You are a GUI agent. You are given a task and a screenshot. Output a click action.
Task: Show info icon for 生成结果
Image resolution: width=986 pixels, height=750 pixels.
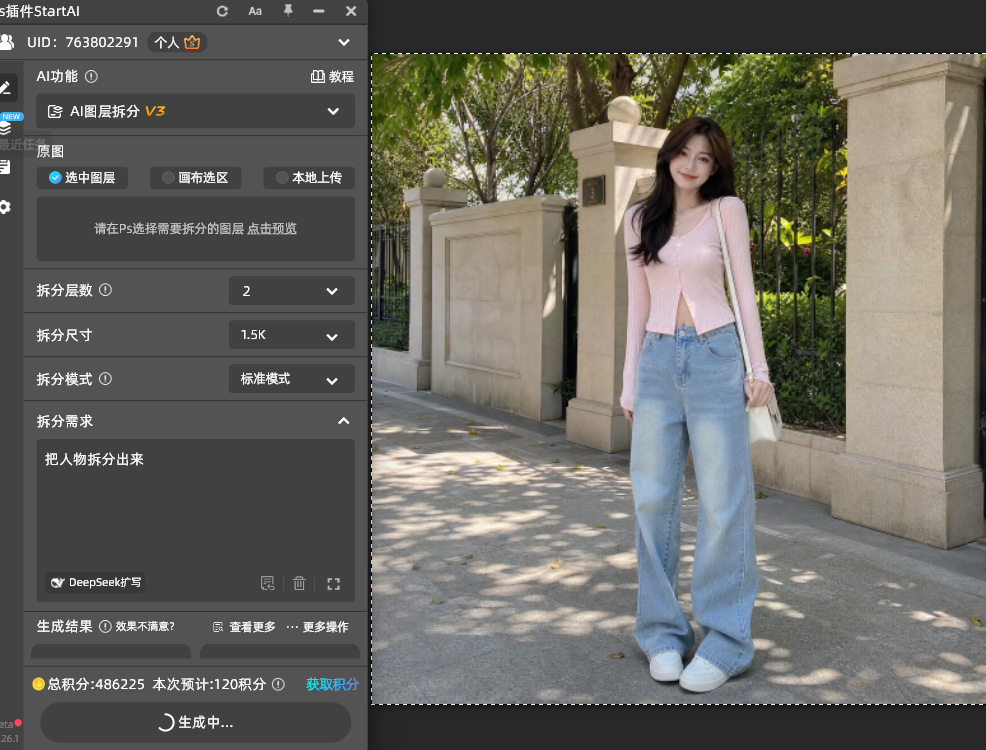(x=106, y=626)
